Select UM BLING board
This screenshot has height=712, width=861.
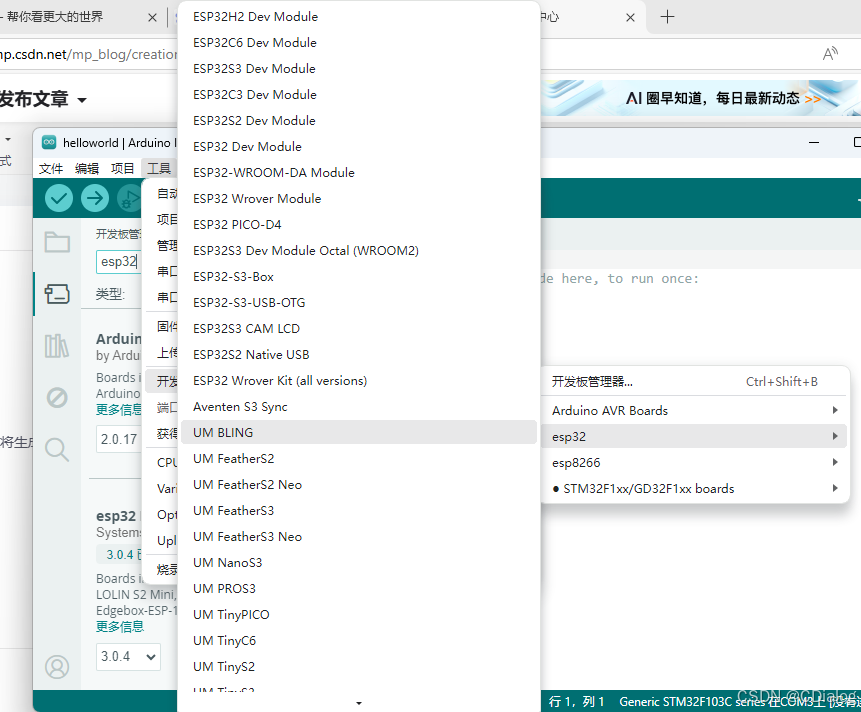click(x=359, y=433)
